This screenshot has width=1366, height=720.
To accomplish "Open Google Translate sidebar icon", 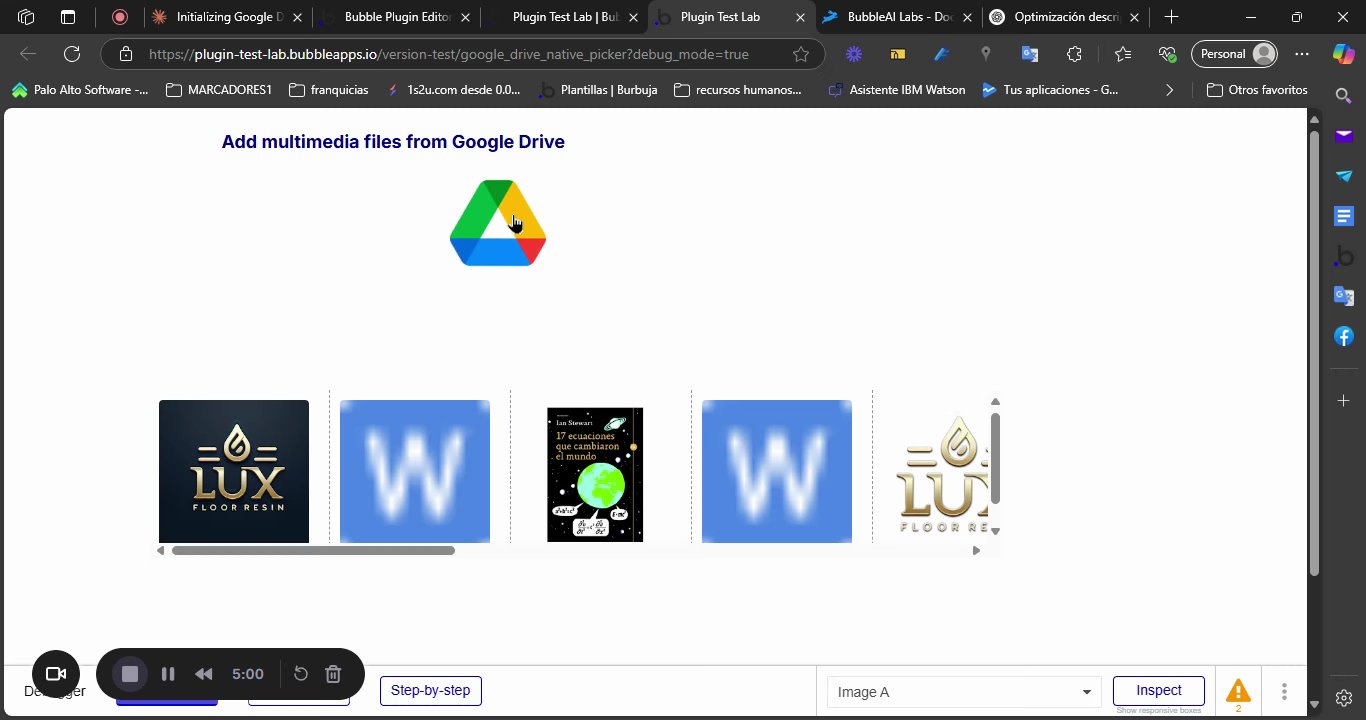I will pyautogui.click(x=1344, y=296).
